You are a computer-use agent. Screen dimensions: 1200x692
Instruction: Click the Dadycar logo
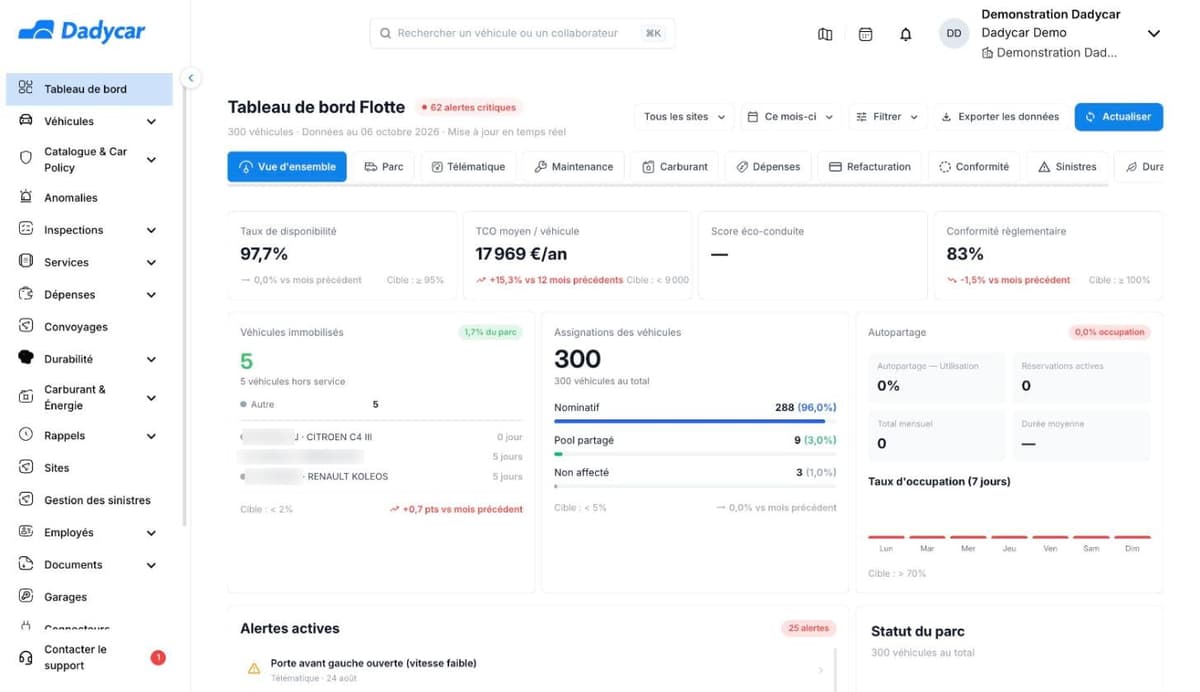pos(82,31)
